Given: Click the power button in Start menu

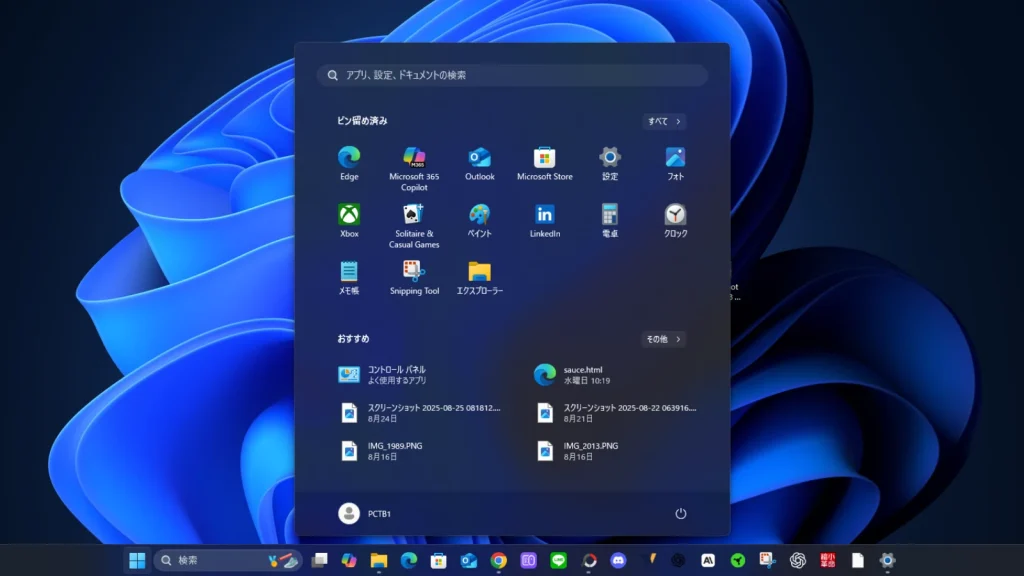Looking at the screenshot, I should (x=680, y=513).
